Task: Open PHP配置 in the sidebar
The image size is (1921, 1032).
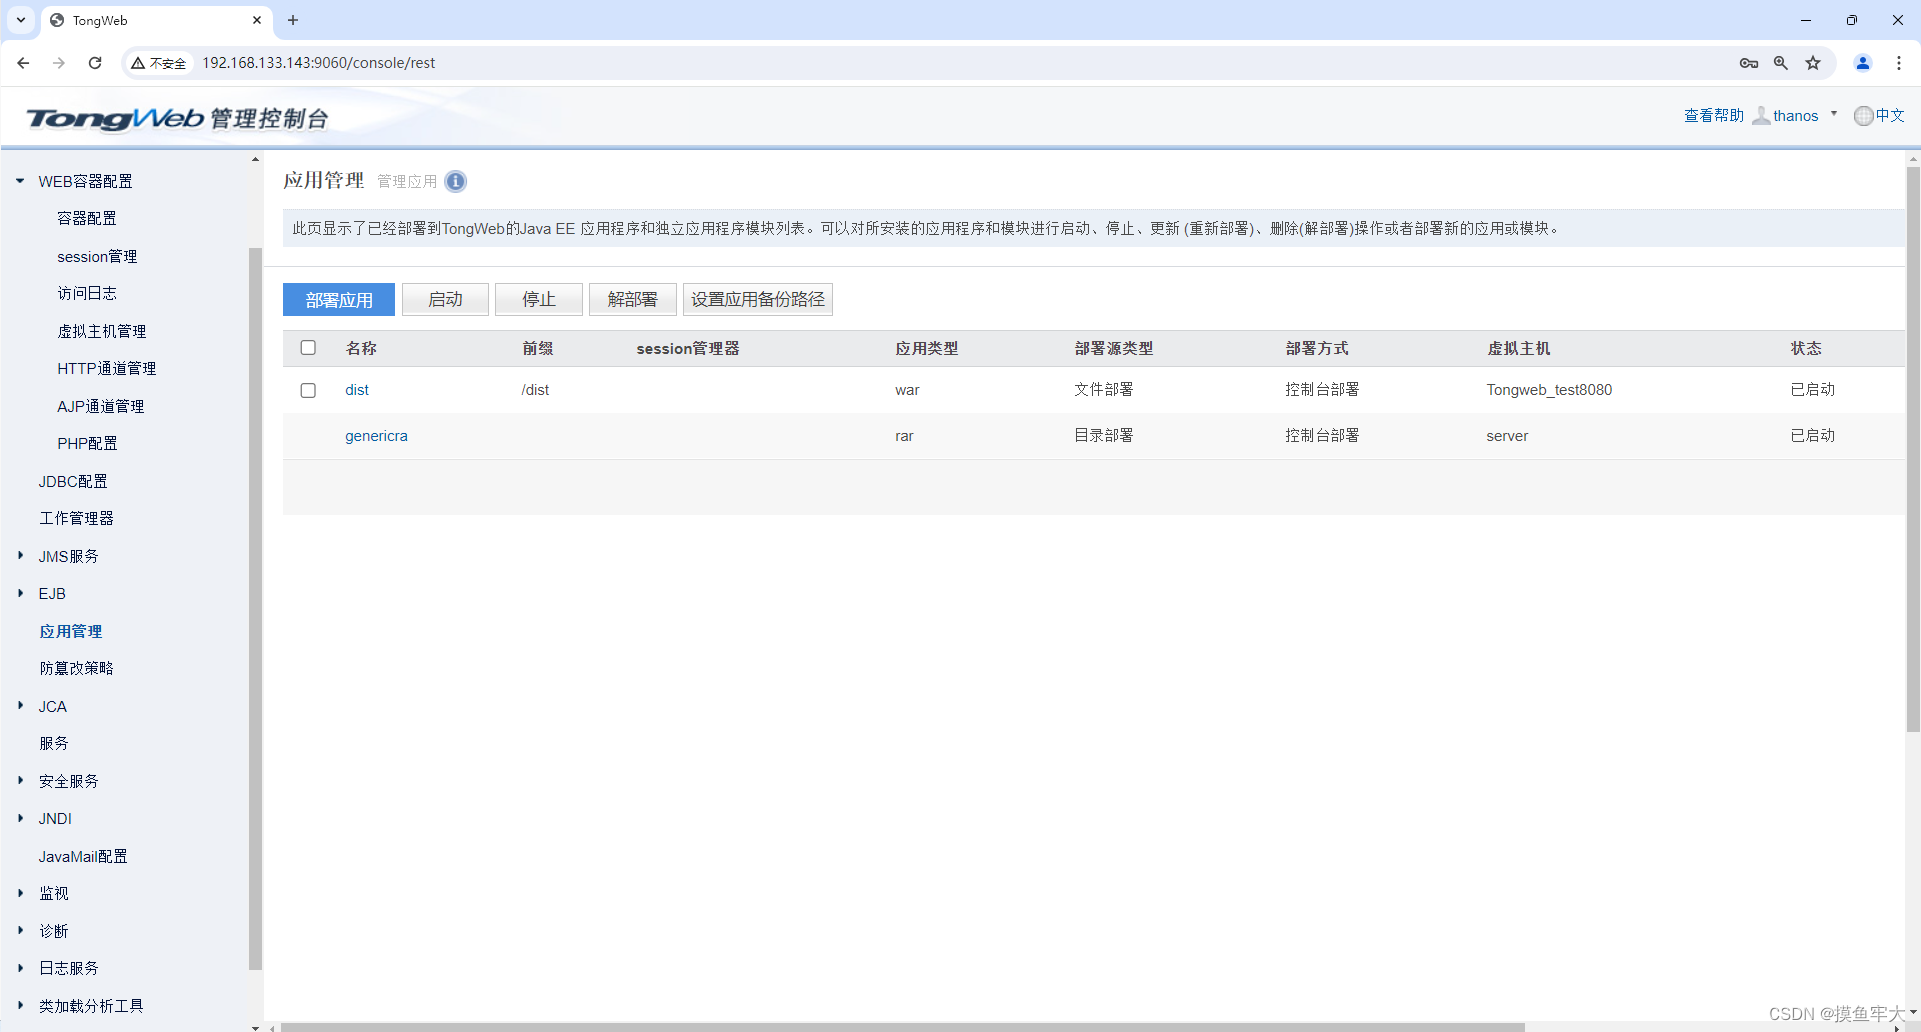Action: tap(87, 443)
